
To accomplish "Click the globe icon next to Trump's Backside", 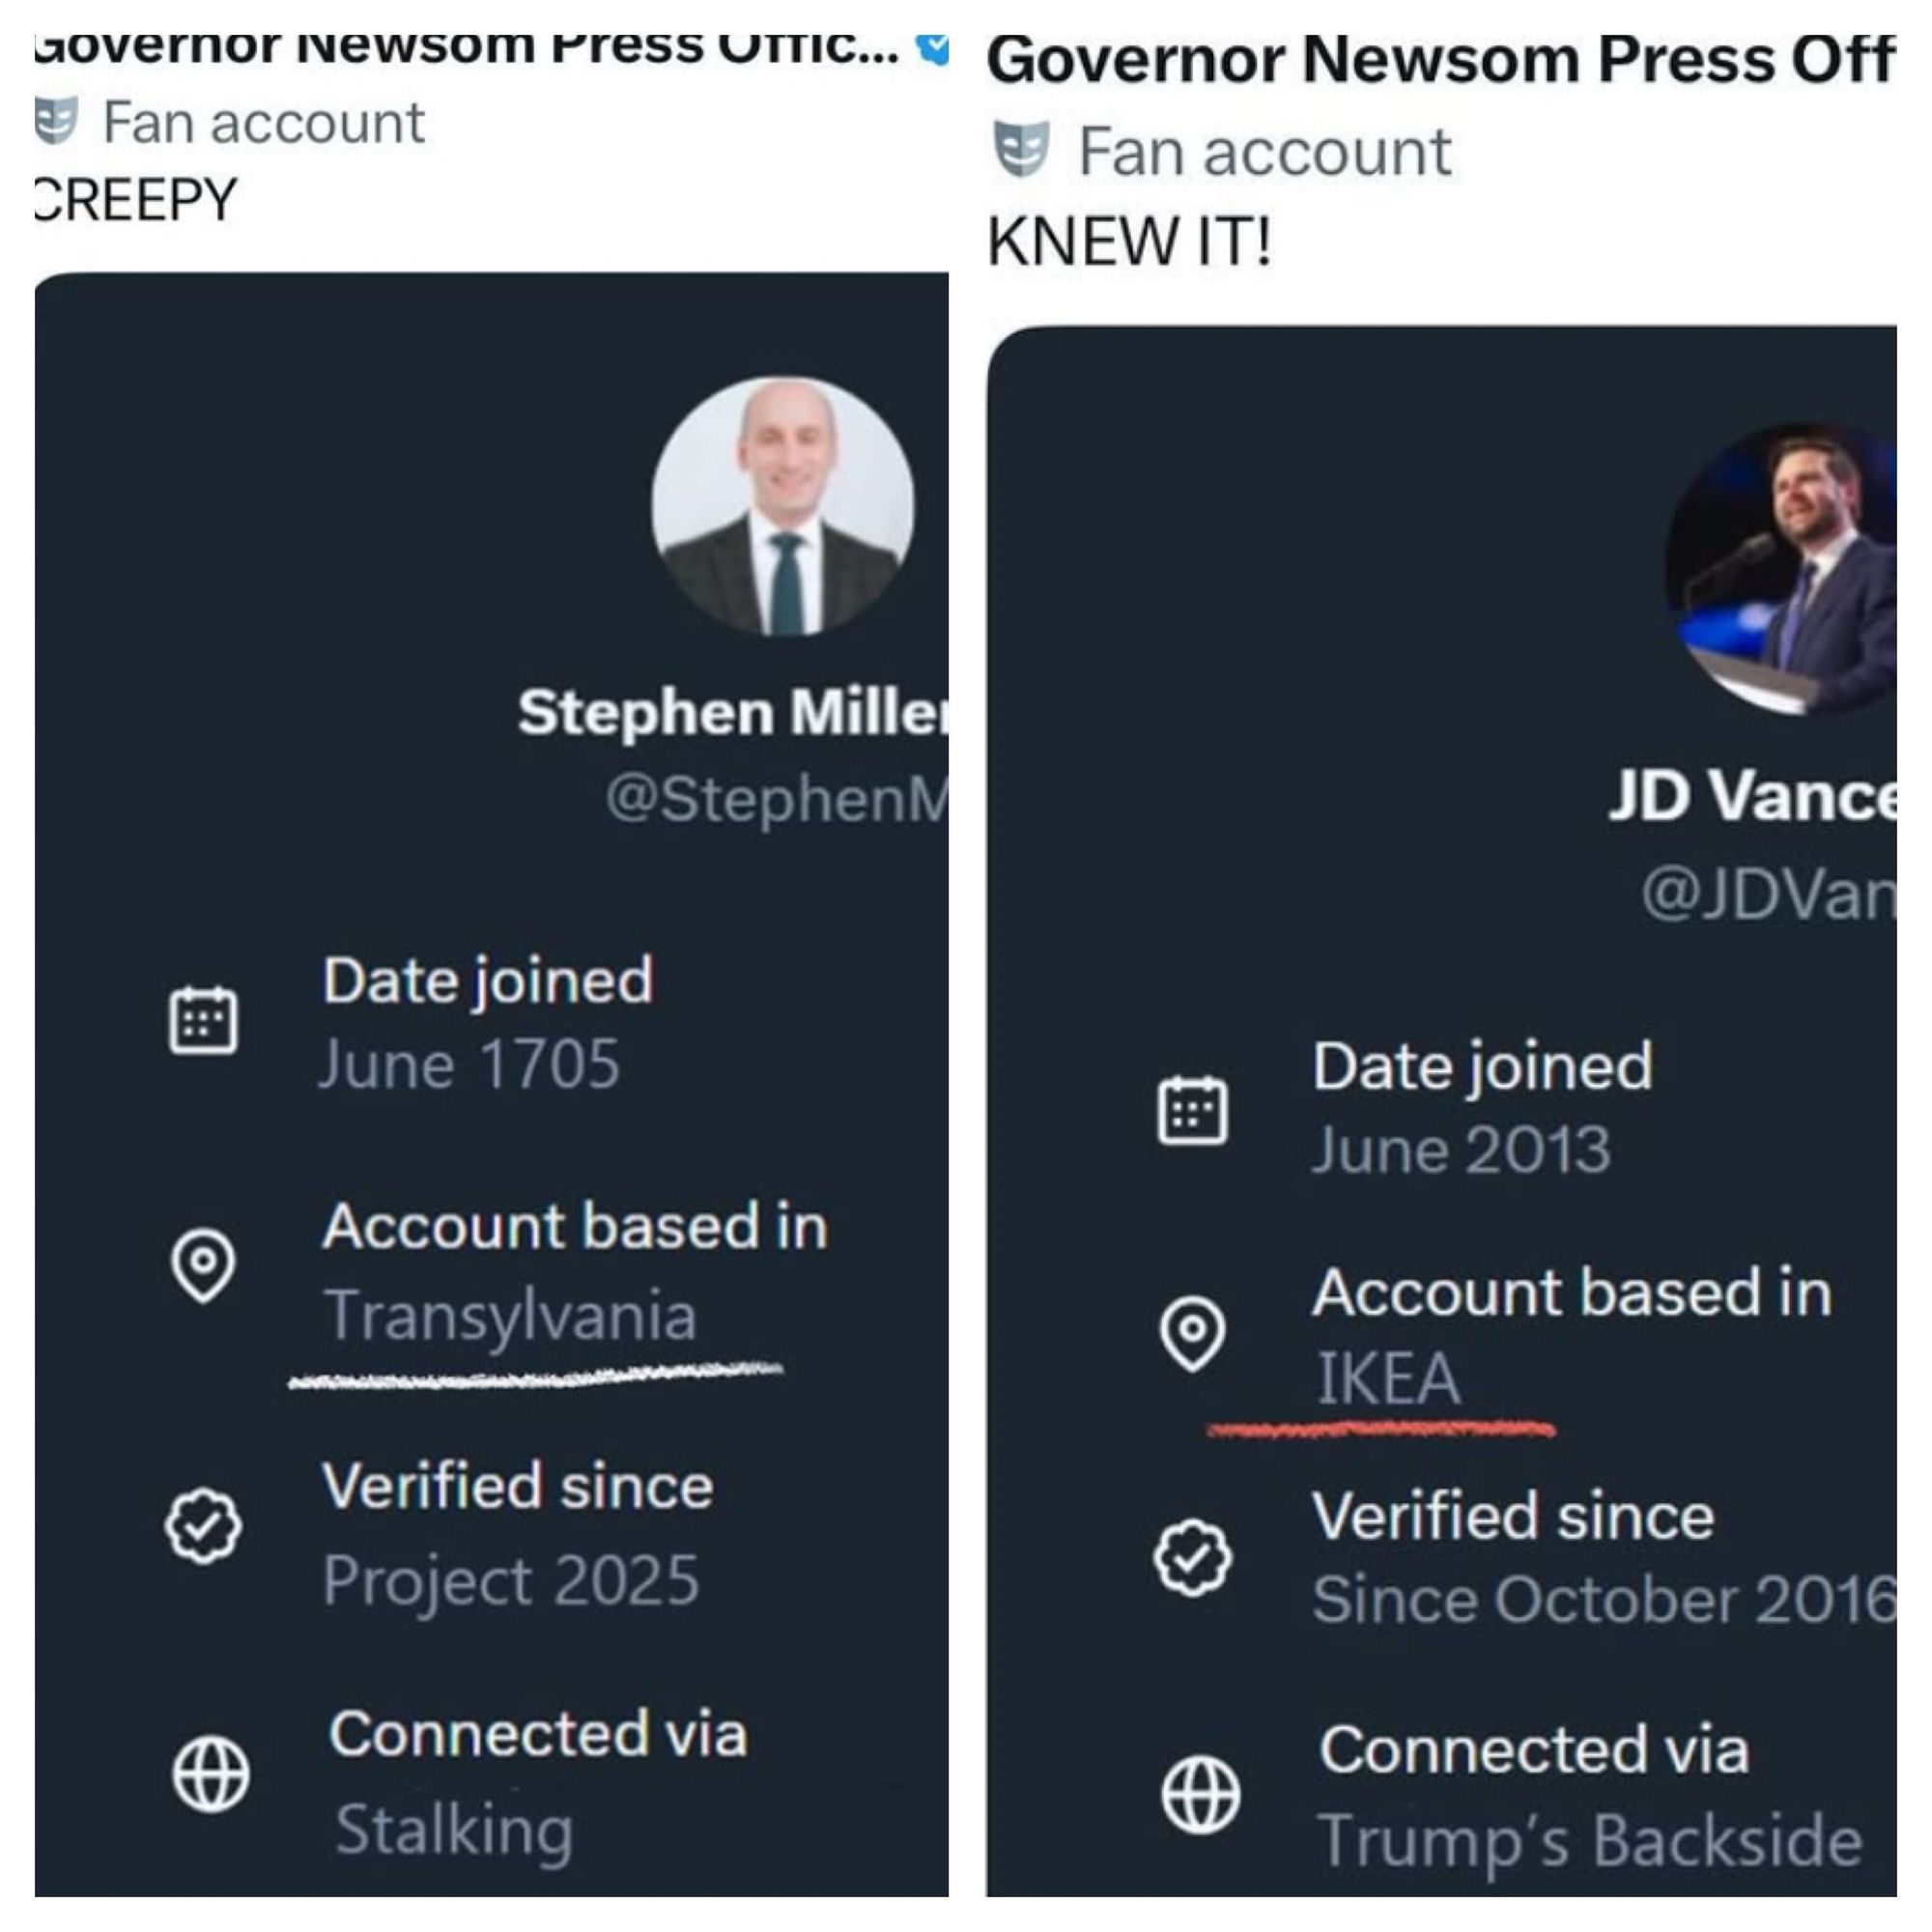I will coord(1200,1794).
